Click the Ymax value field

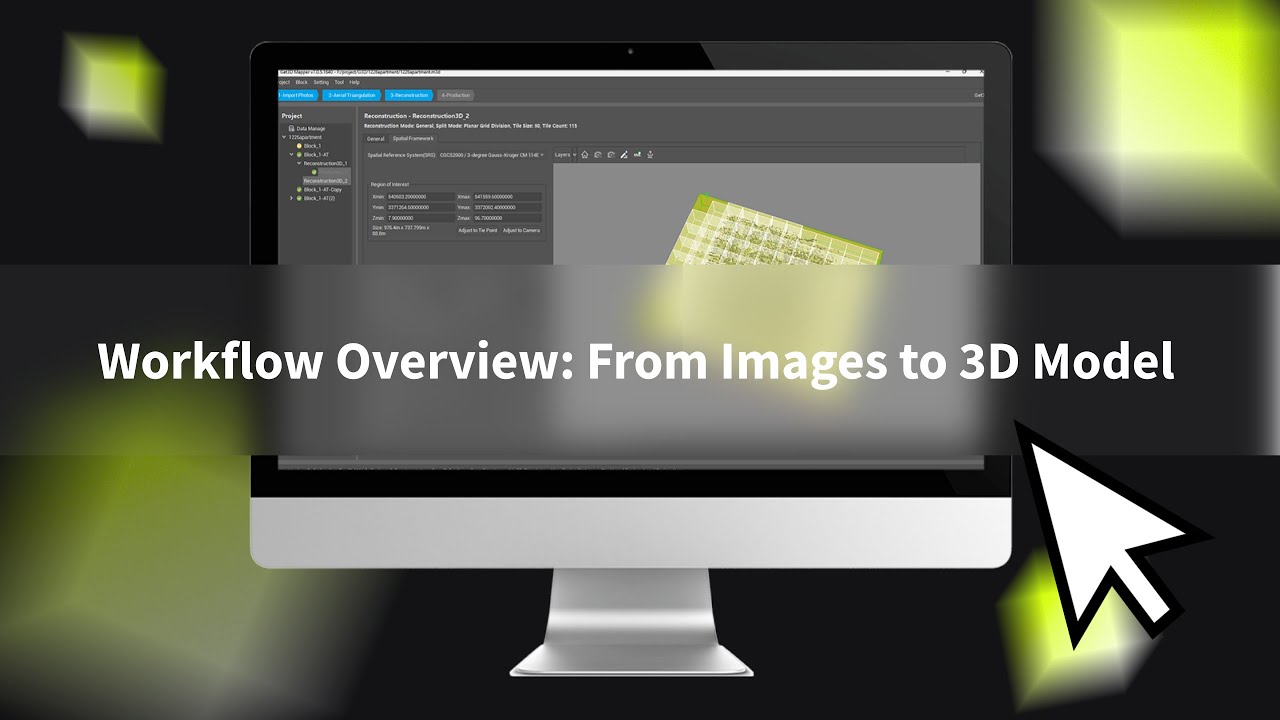pos(507,207)
